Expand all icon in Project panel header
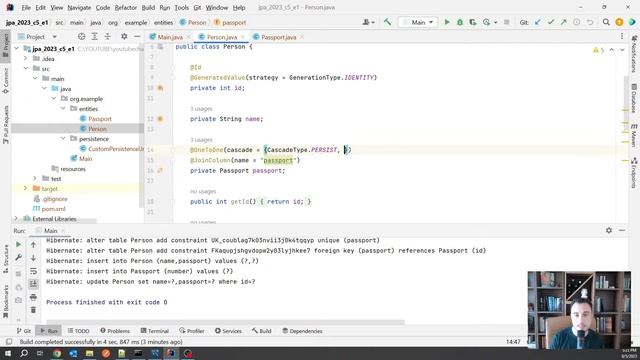 tap(95, 37)
